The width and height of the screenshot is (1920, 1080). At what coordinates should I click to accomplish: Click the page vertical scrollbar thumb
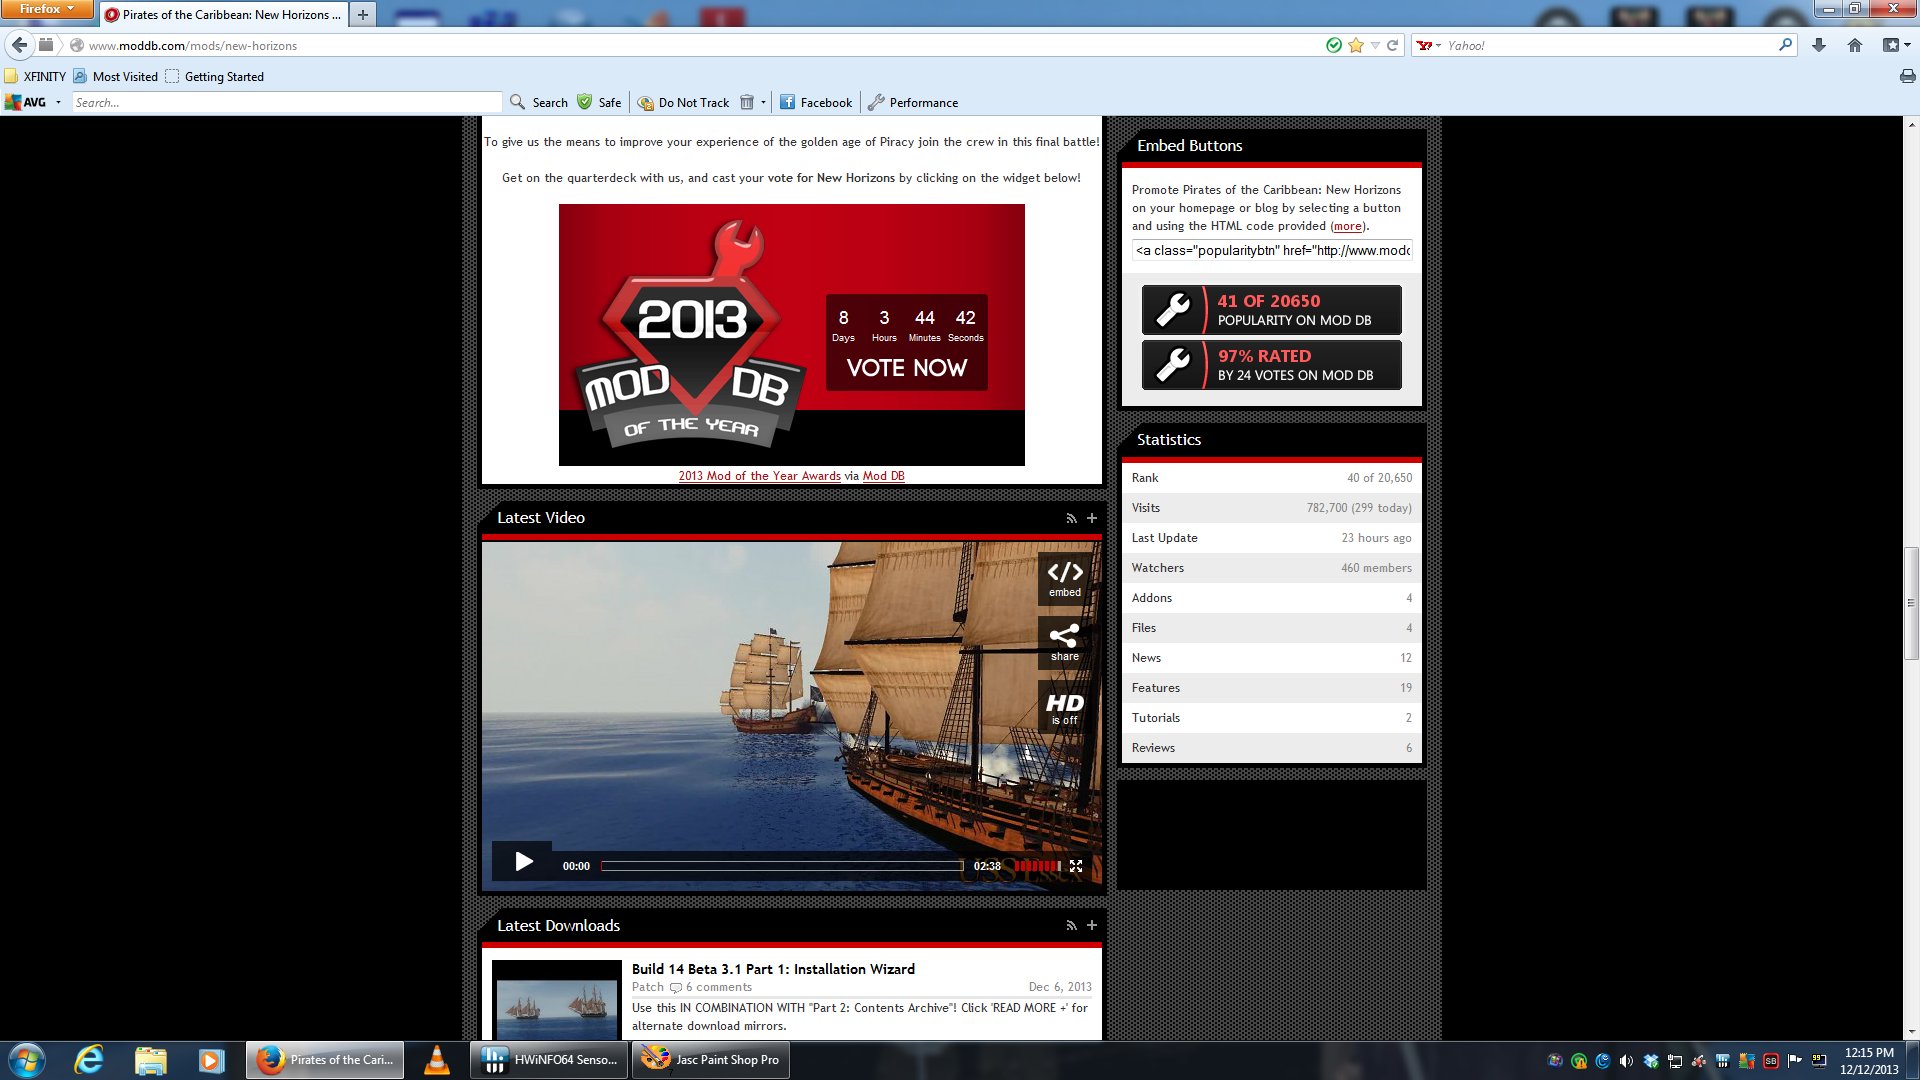pyautogui.click(x=1911, y=603)
